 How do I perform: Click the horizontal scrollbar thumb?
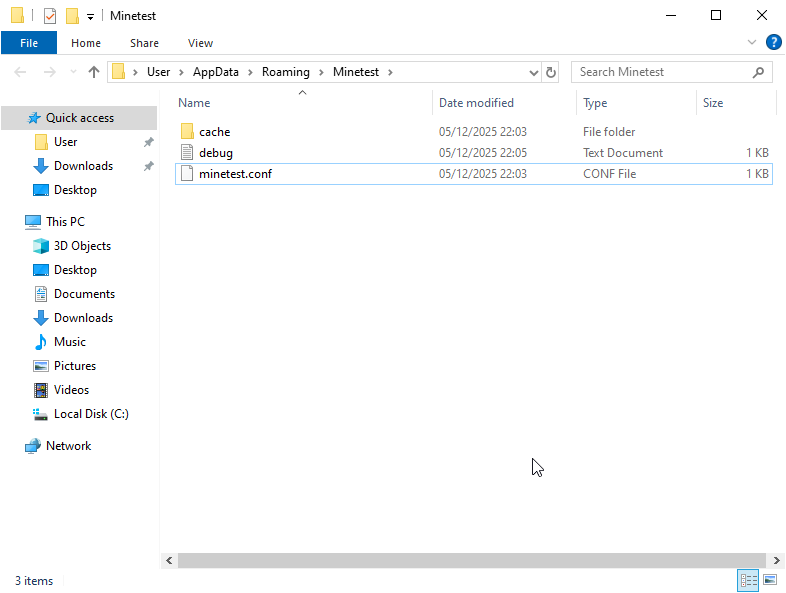click(472, 560)
